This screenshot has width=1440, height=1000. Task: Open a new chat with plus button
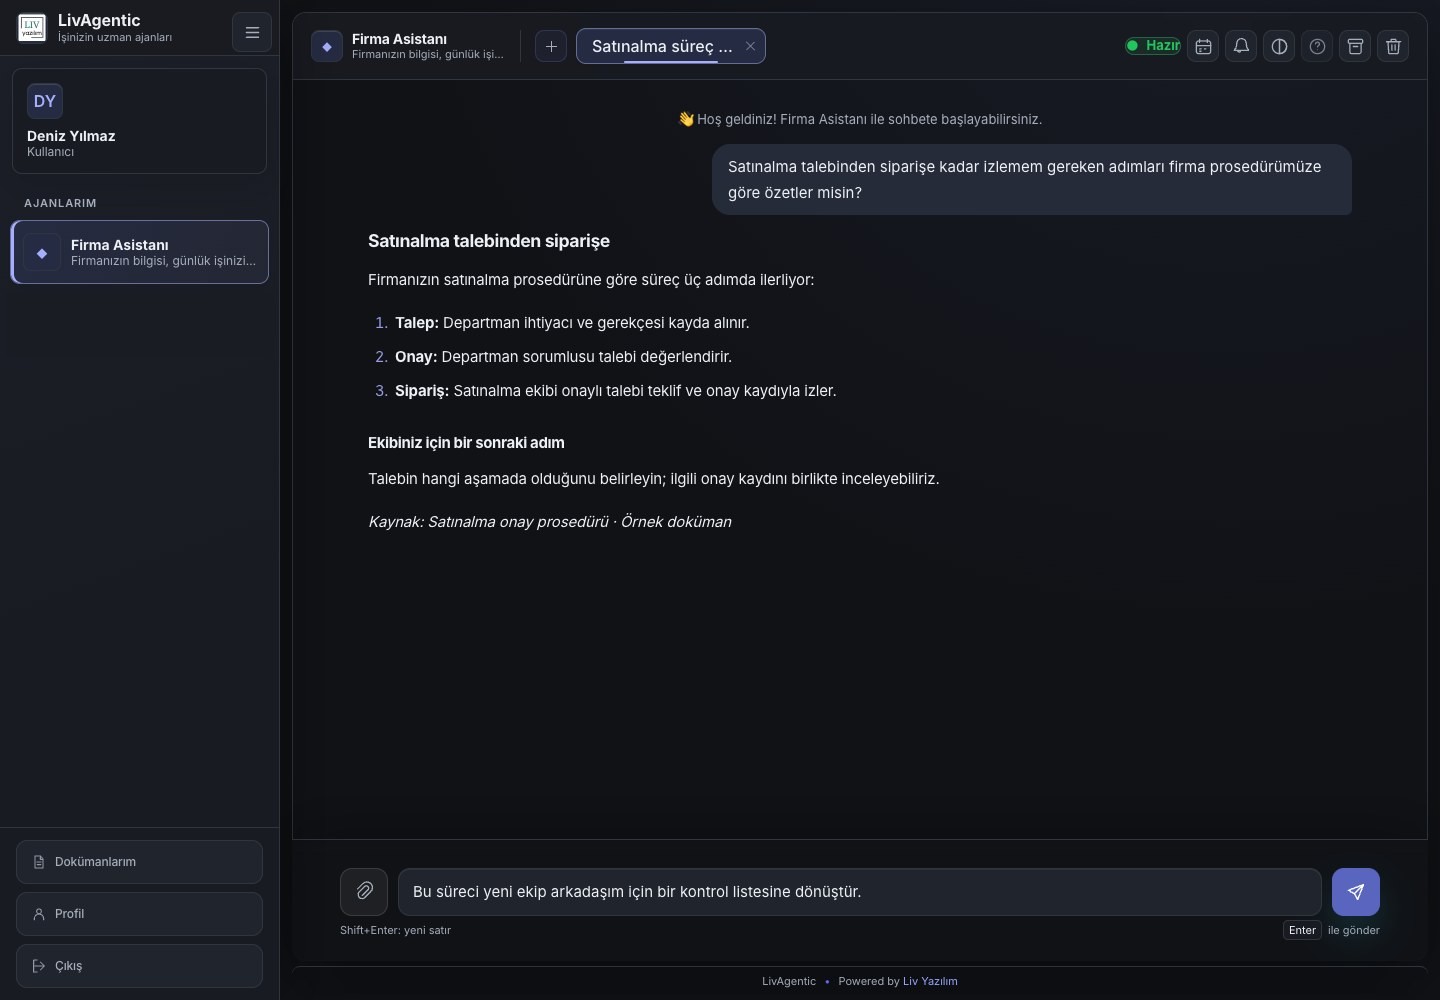(551, 46)
